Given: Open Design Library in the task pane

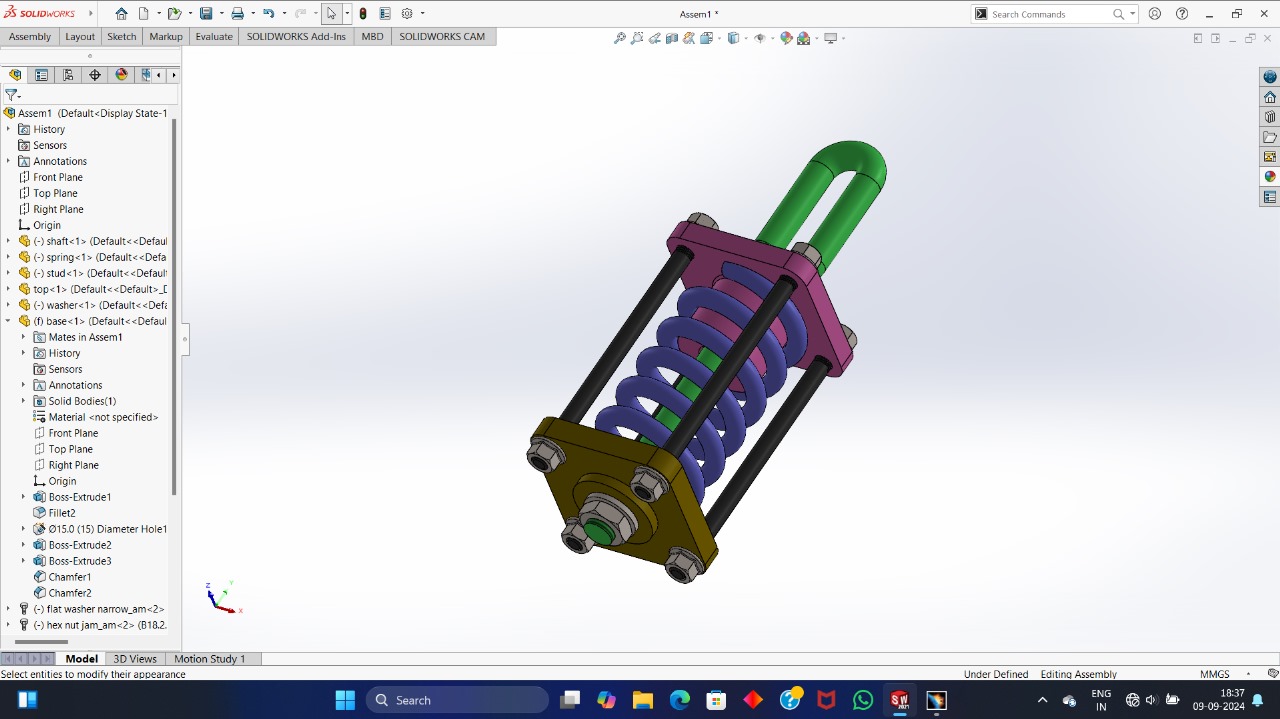Looking at the screenshot, I should 1270,117.
